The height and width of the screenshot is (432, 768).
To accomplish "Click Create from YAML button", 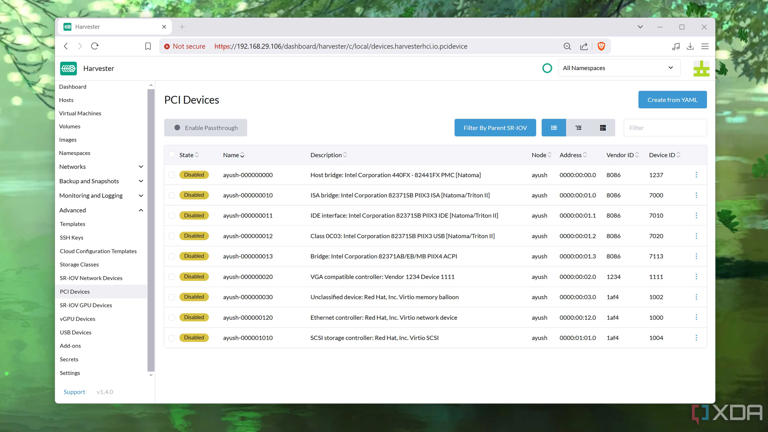I will point(672,100).
